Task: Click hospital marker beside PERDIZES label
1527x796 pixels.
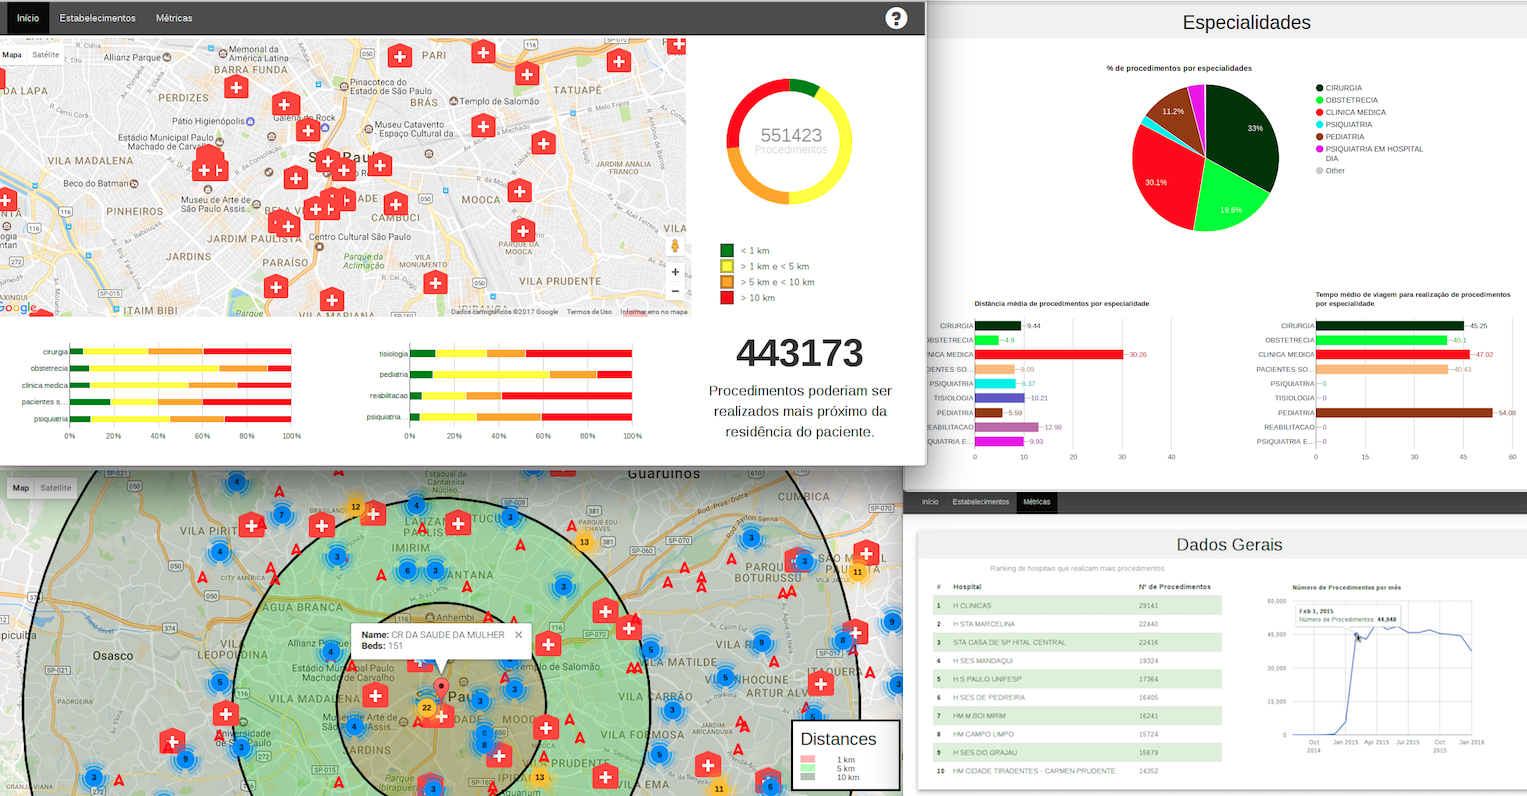Action: click(x=236, y=87)
